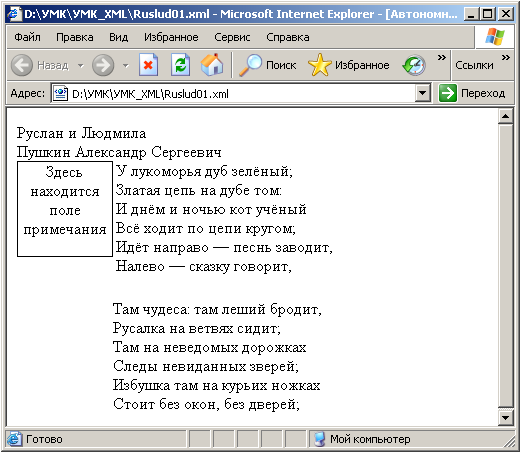The height and width of the screenshot is (453, 521).
Task: Click the scrollbar up arrow
Action: [505, 116]
